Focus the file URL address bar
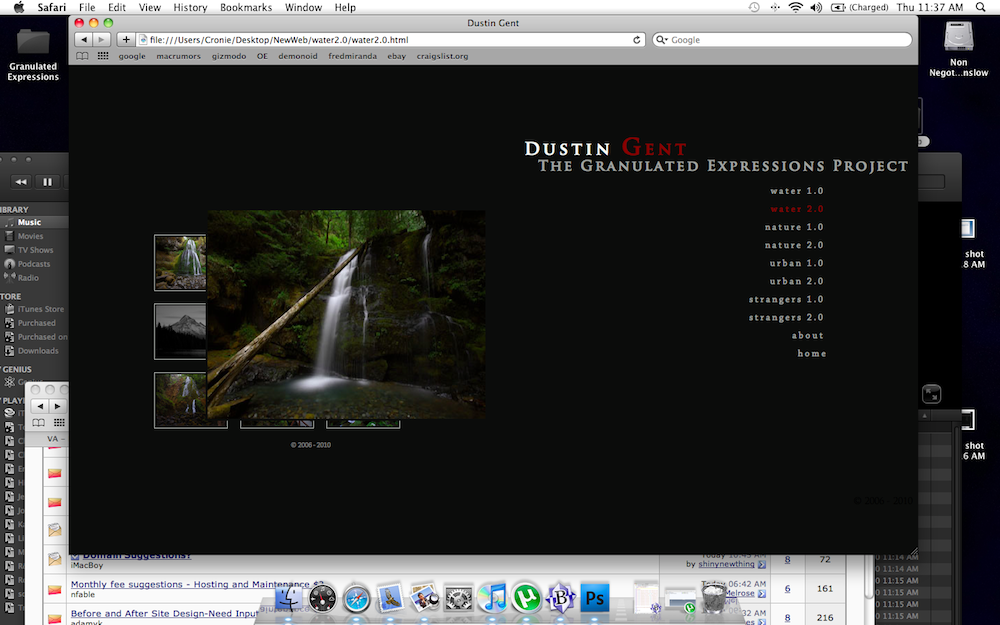The width and height of the screenshot is (1000, 625). 390,40
